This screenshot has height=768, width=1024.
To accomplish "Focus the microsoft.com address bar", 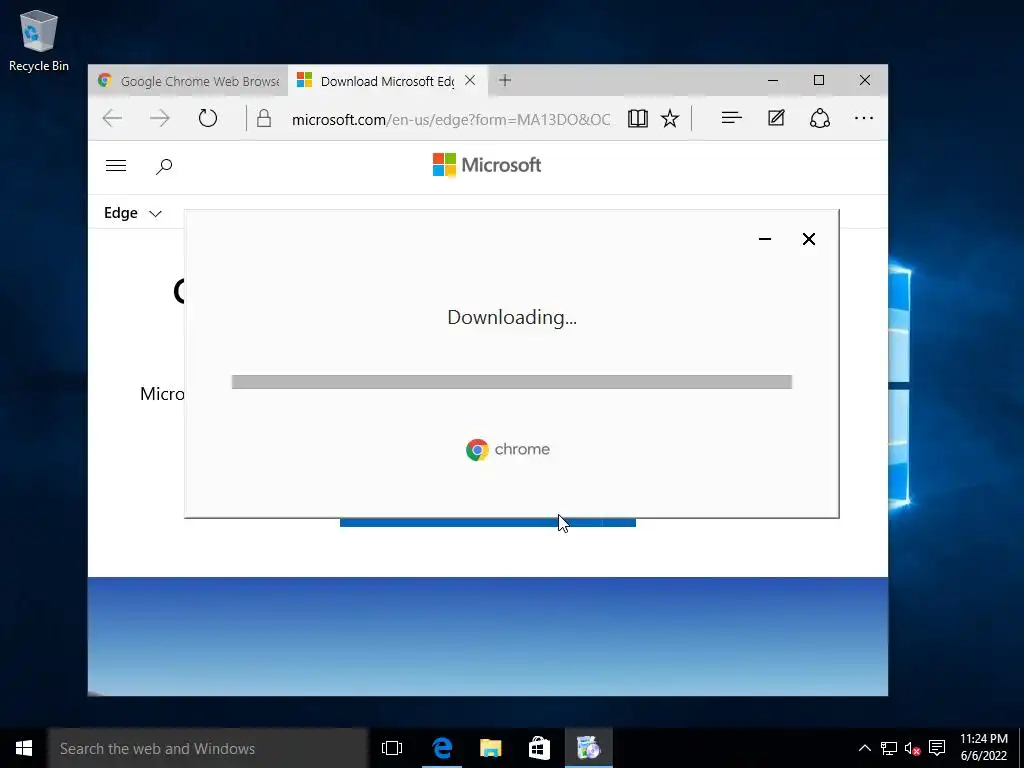I will click(x=451, y=120).
